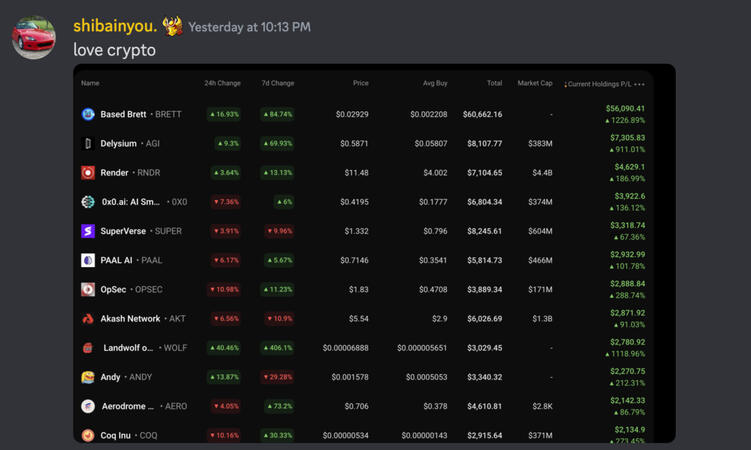Click the Based Brett coin icon
Image resolution: width=751 pixels, height=450 pixels.
pos(88,114)
